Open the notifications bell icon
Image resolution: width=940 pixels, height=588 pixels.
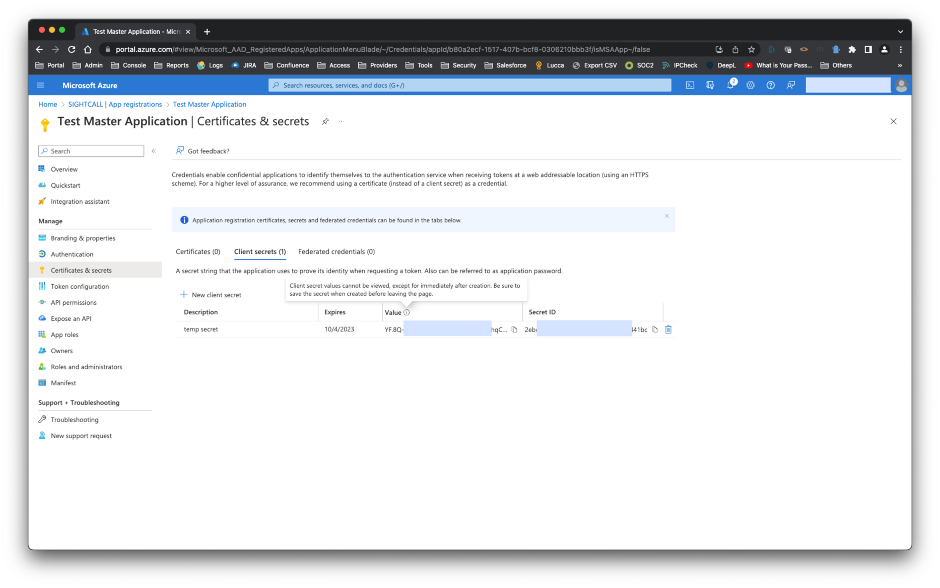coord(731,85)
